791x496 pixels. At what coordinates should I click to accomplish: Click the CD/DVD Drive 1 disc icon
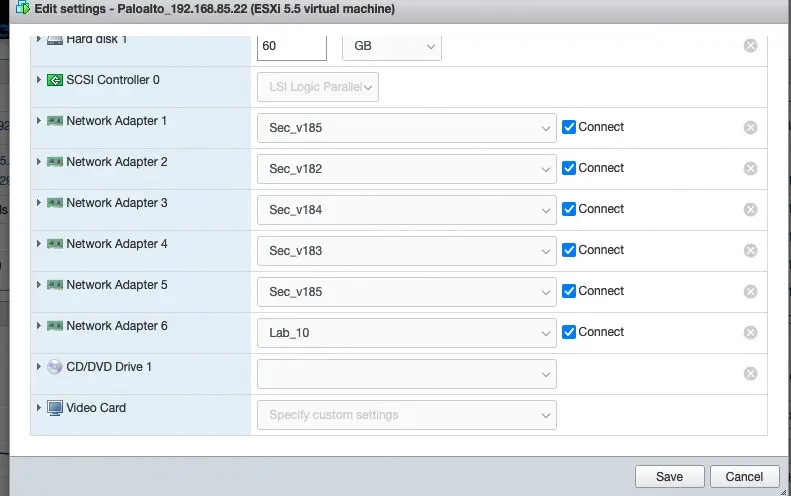click(x=55, y=367)
